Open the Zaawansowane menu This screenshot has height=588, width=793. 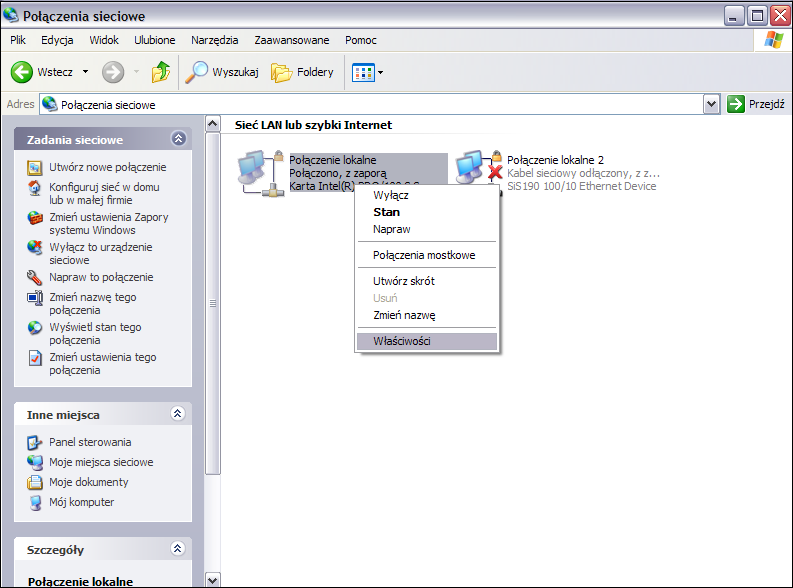pos(293,40)
